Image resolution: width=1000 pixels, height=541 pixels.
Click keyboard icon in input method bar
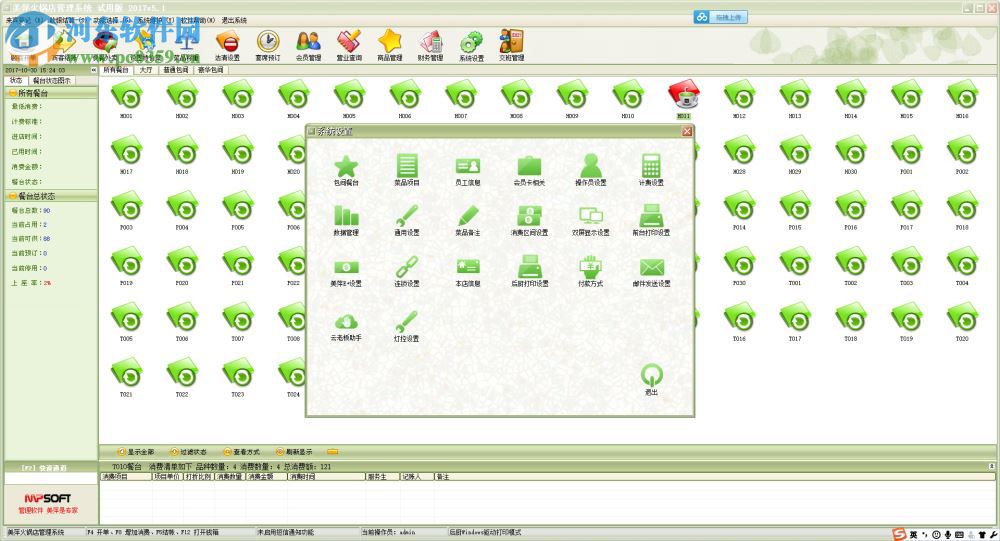959,535
